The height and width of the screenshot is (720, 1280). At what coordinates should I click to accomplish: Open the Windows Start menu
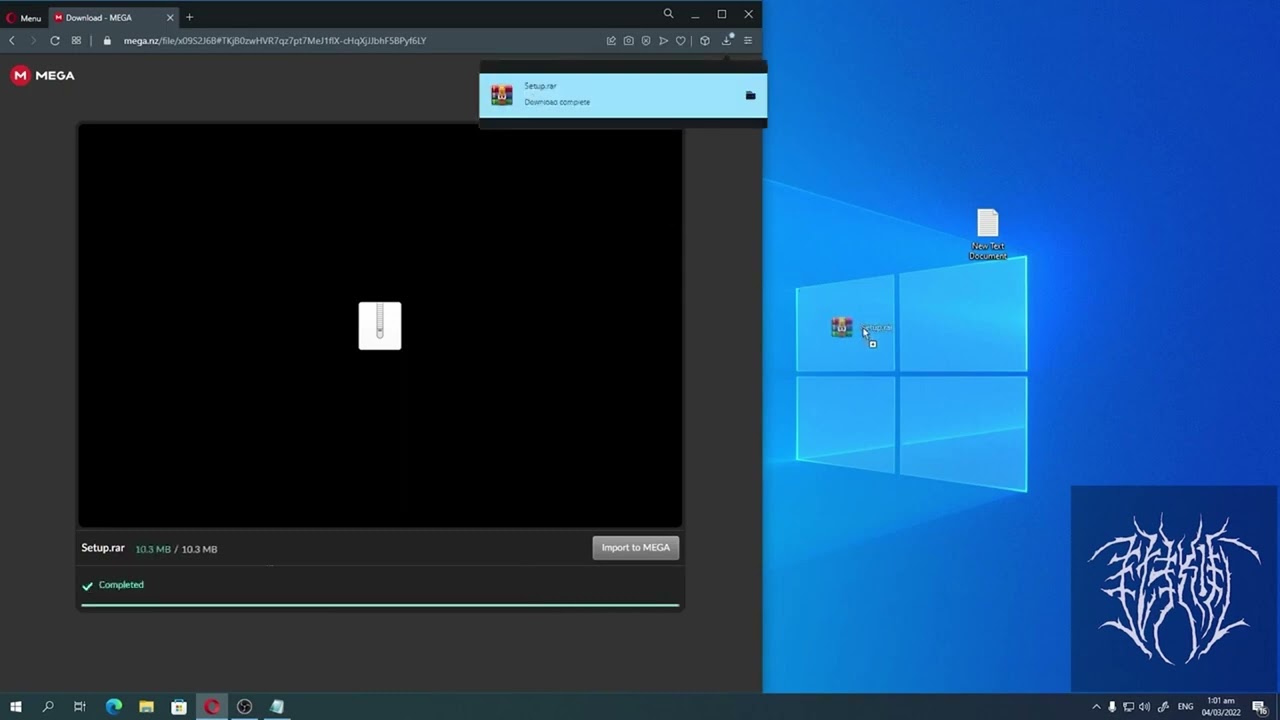pyautogui.click(x=15, y=707)
